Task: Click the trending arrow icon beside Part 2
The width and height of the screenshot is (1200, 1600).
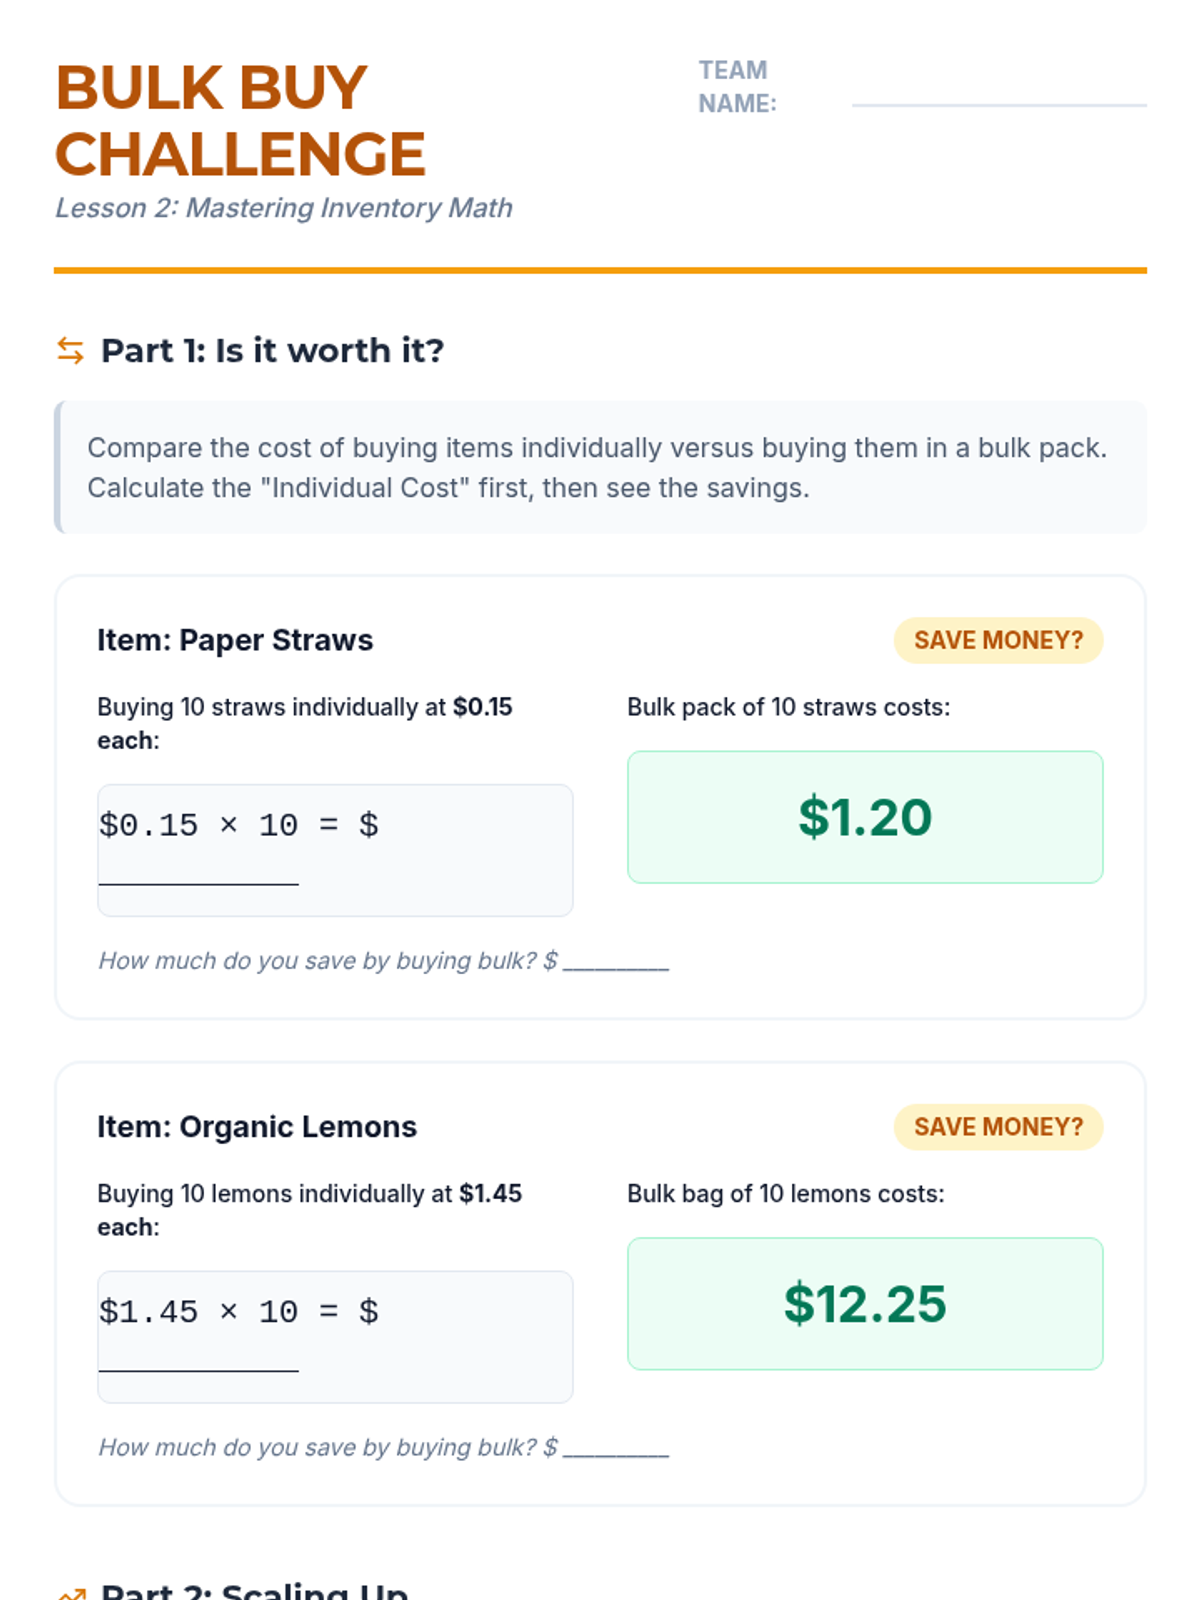Action: pos(70,1593)
